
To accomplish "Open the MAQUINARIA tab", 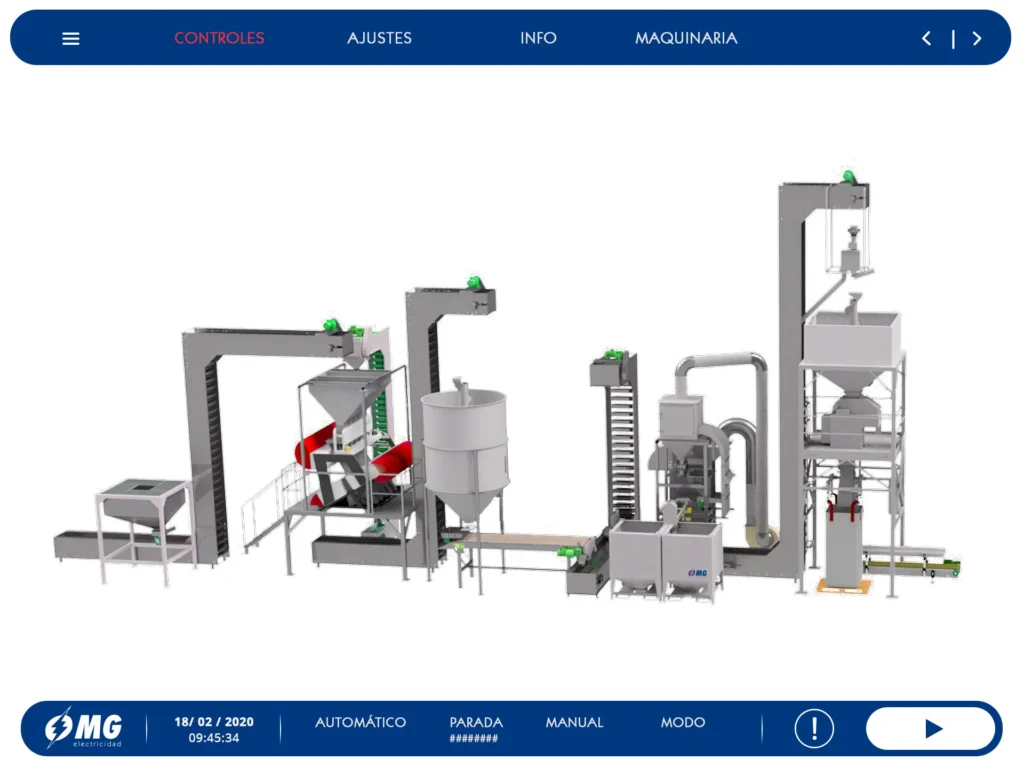I will point(686,38).
